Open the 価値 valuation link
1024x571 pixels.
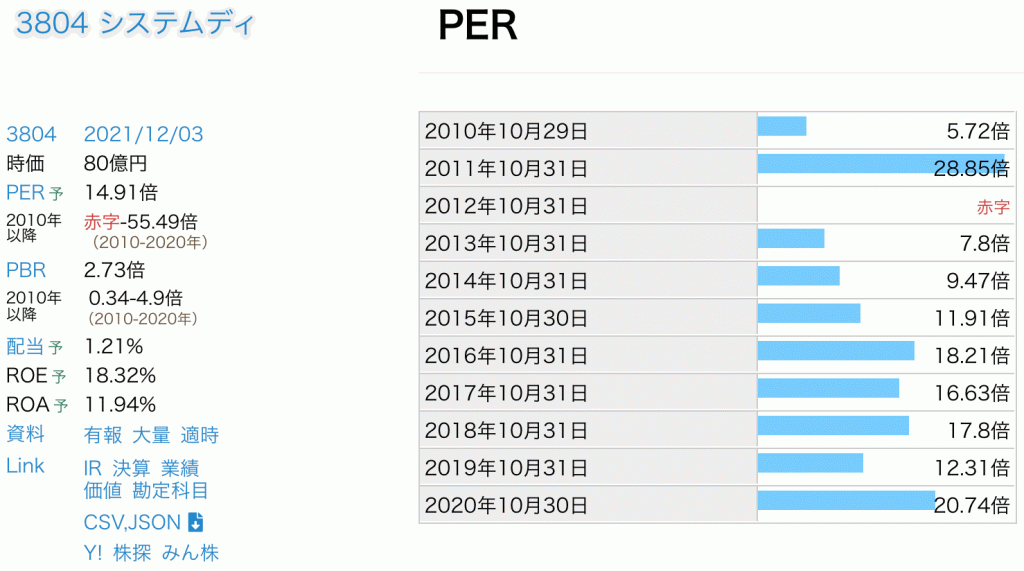[x=103, y=490]
